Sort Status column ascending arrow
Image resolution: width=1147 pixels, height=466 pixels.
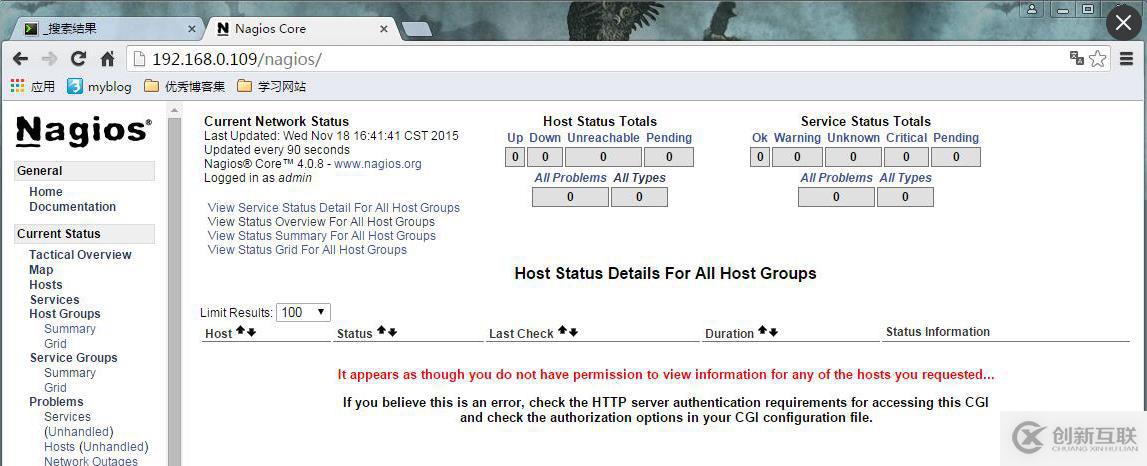pyautogui.click(x=381, y=331)
